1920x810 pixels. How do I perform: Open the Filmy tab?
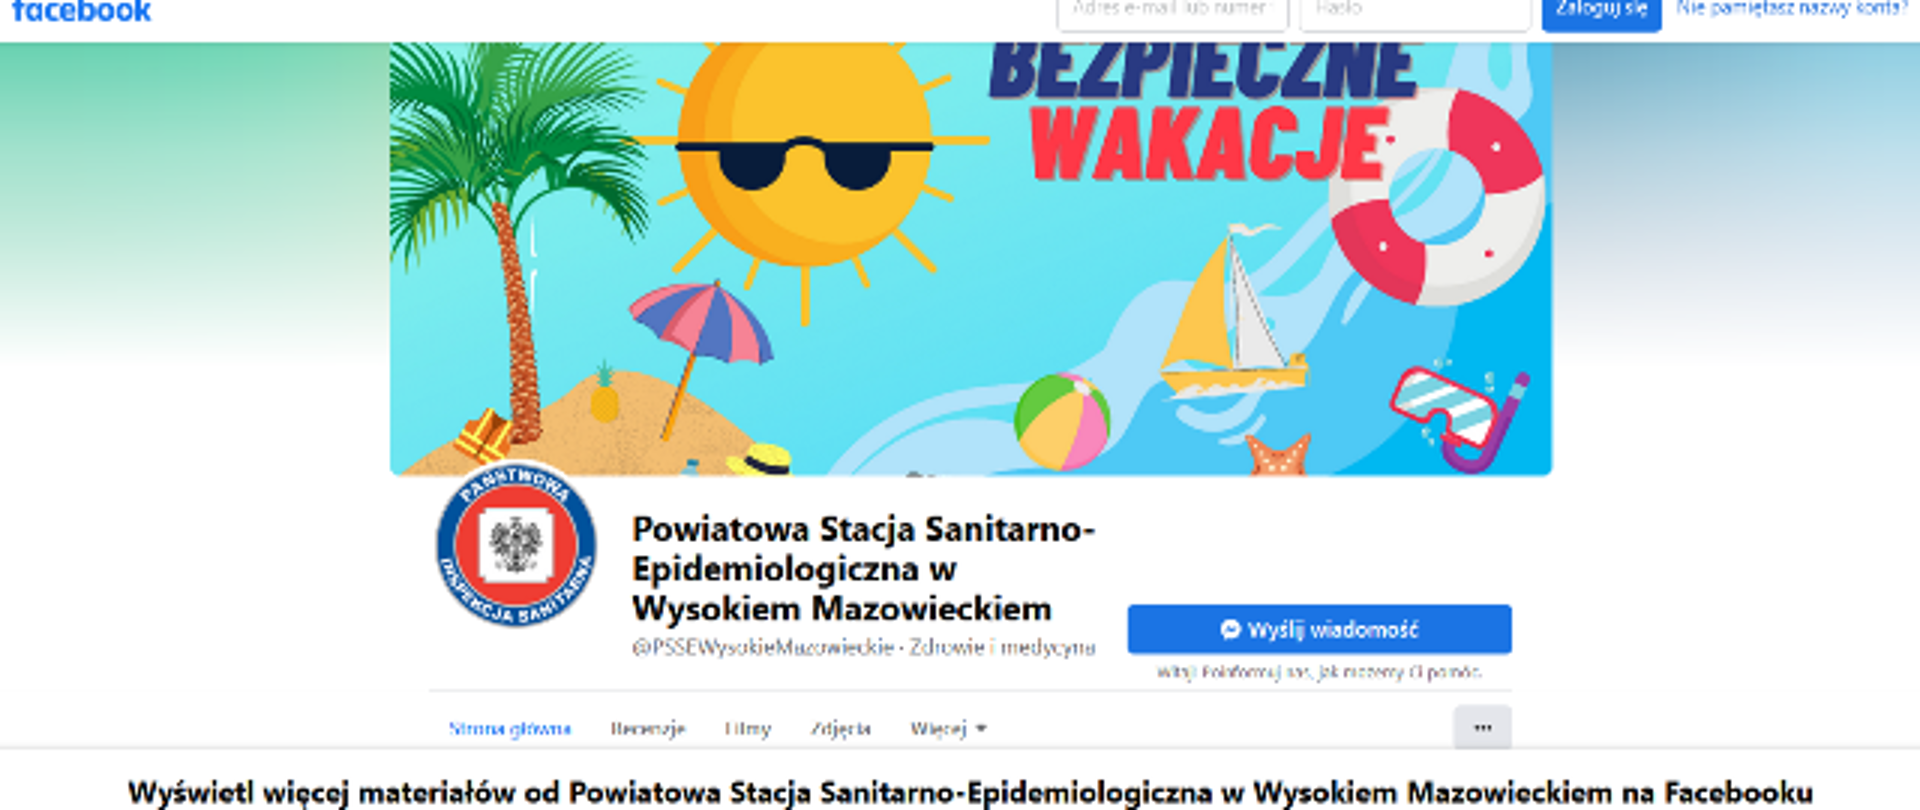[x=747, y=729]
